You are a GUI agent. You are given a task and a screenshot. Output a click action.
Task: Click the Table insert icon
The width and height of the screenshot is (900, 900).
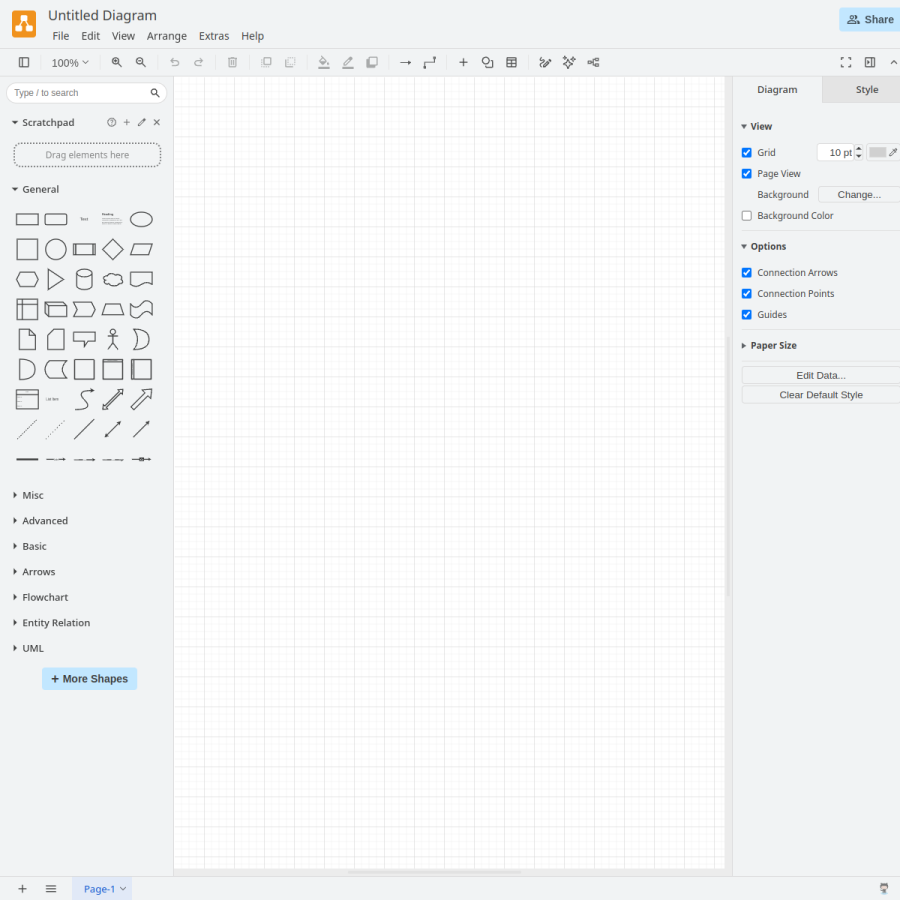[511, 63]
